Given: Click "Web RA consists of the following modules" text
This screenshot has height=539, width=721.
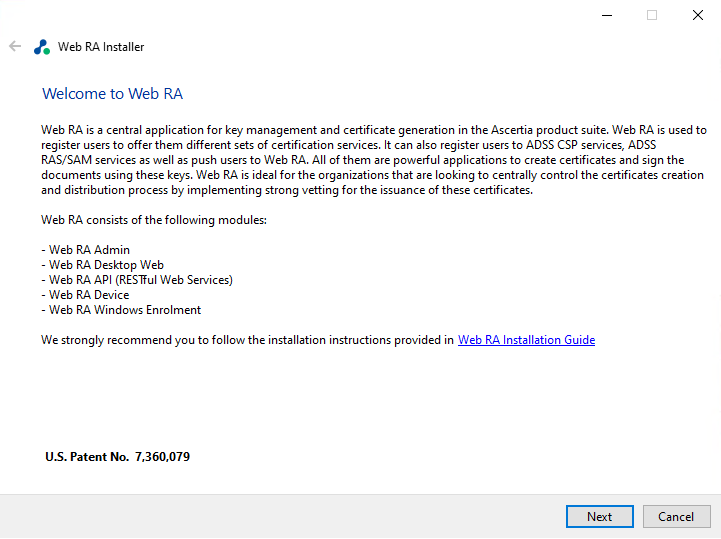Looking at the screenshot, I should tap(154, 220).
